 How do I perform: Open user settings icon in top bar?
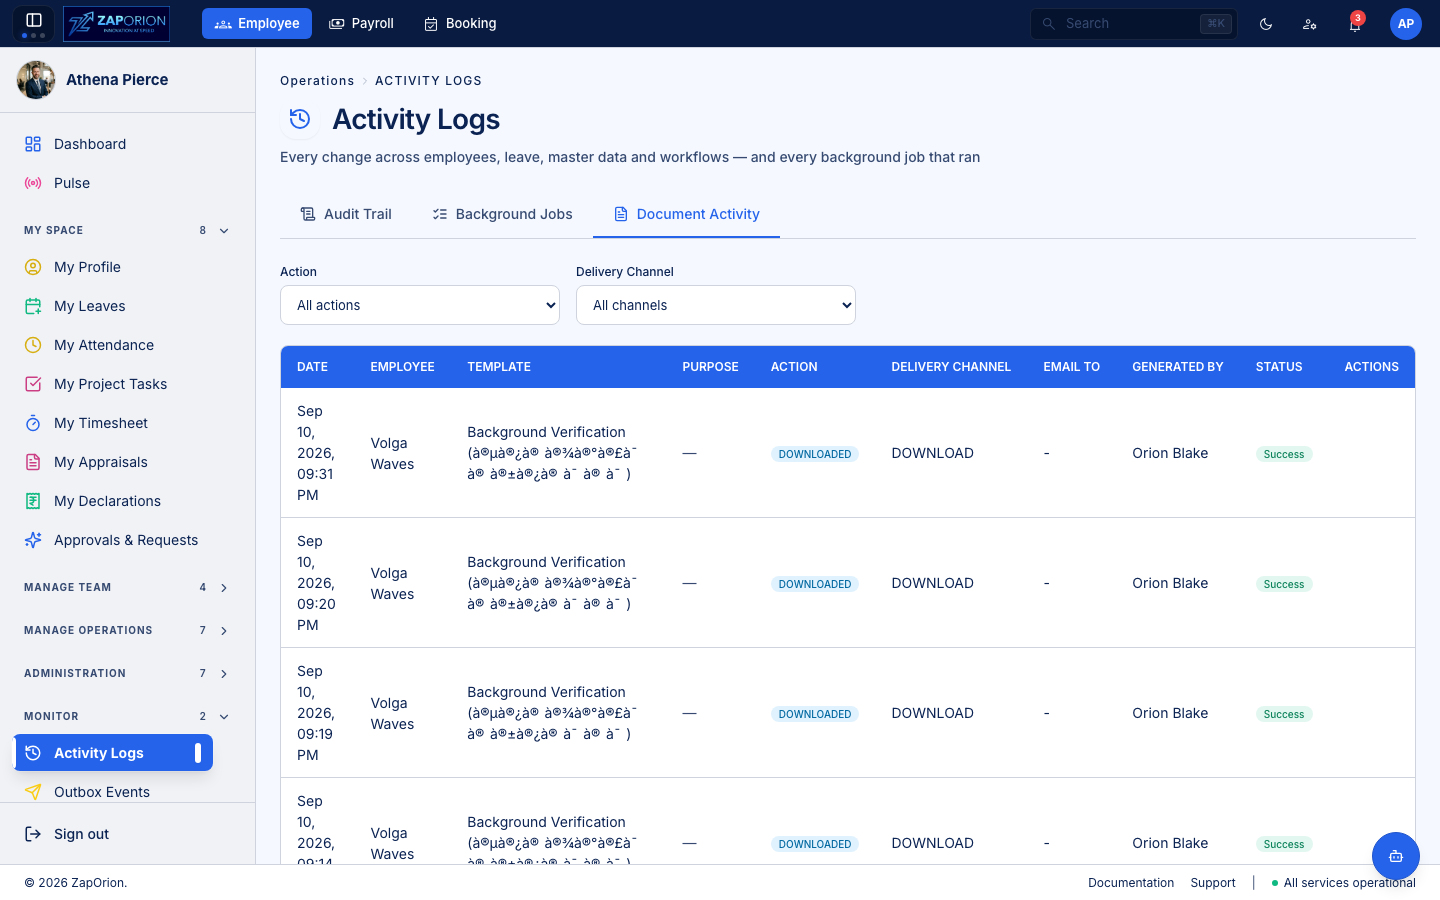[x=1310, y=24]
